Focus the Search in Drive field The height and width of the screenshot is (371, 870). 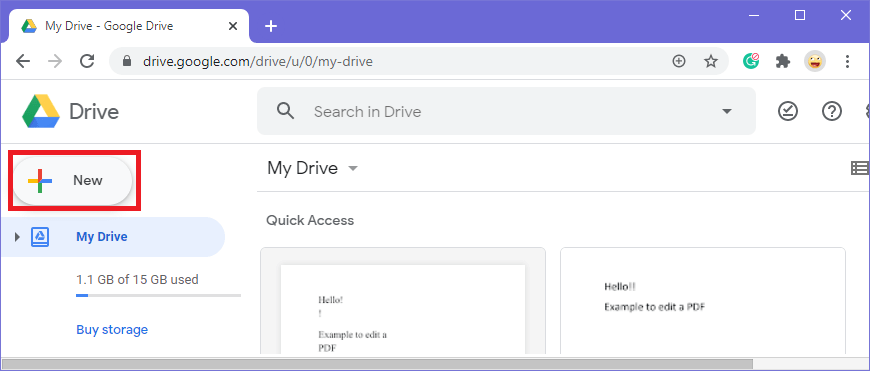(506, 111)
